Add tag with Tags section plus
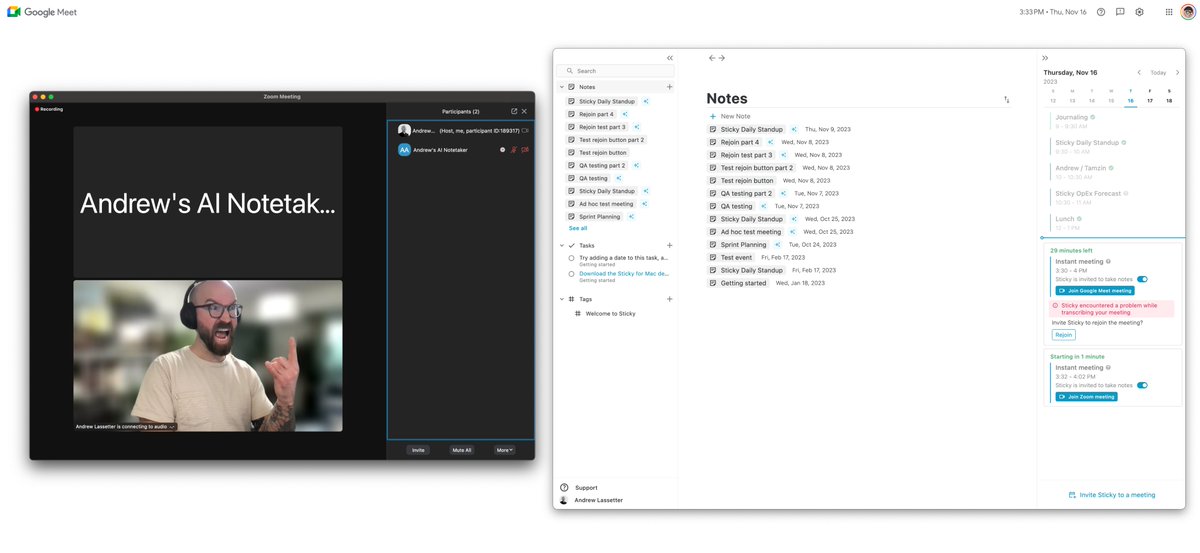The height and width of the screenshot is (553, 1200). (669, 299)
